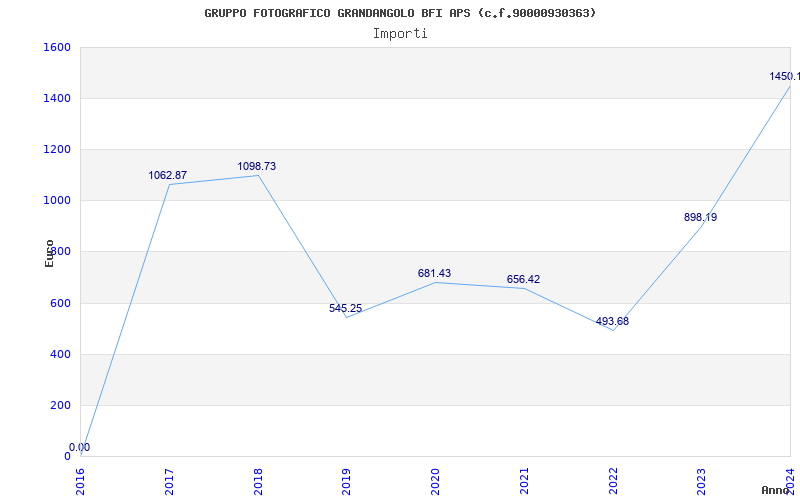Viewport: 800px width, 500px height.
Task: Click the 656.42 data label
Action: (523, 280)
